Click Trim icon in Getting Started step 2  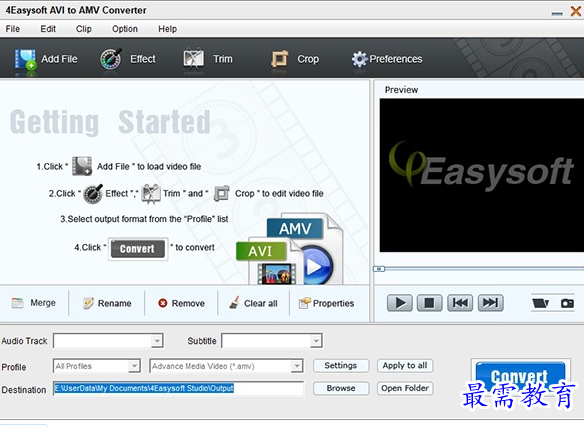[151, 194]
